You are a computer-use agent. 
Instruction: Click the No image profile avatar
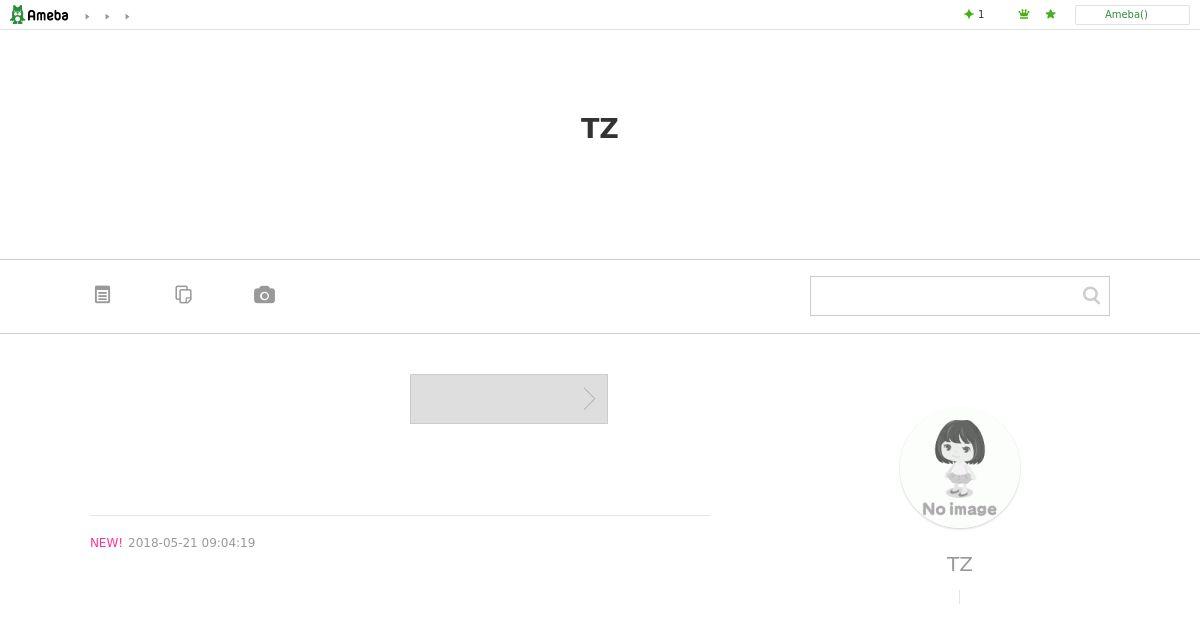coord(960,467)
